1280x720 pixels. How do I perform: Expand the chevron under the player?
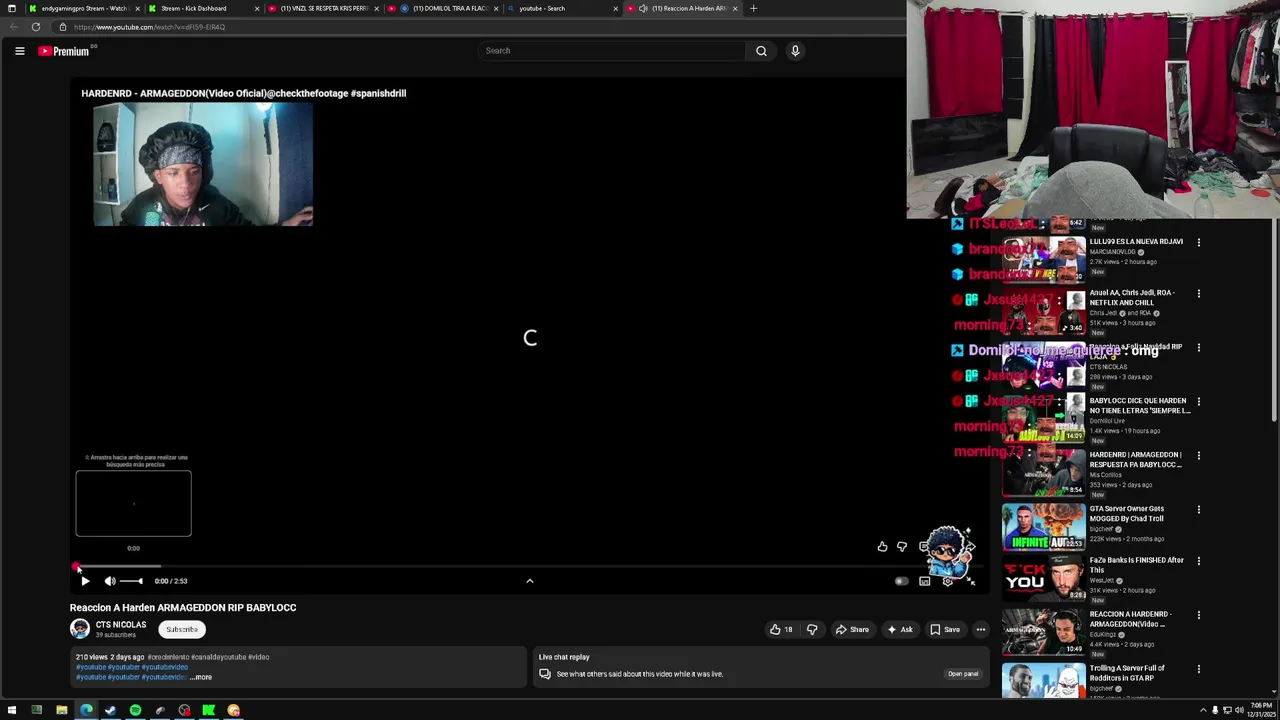pyautogui.click(x=530, y=581)
